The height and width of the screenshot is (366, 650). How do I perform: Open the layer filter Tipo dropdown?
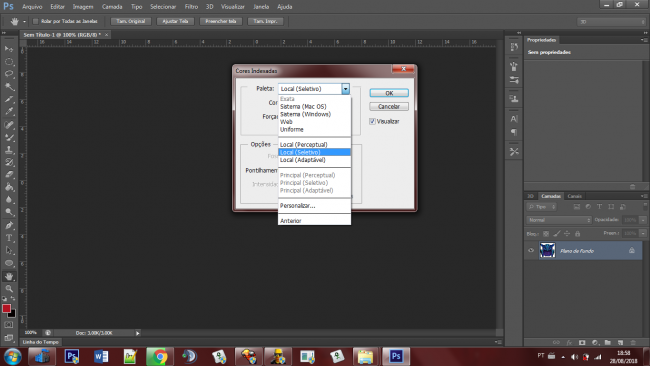tap(541, 206)
